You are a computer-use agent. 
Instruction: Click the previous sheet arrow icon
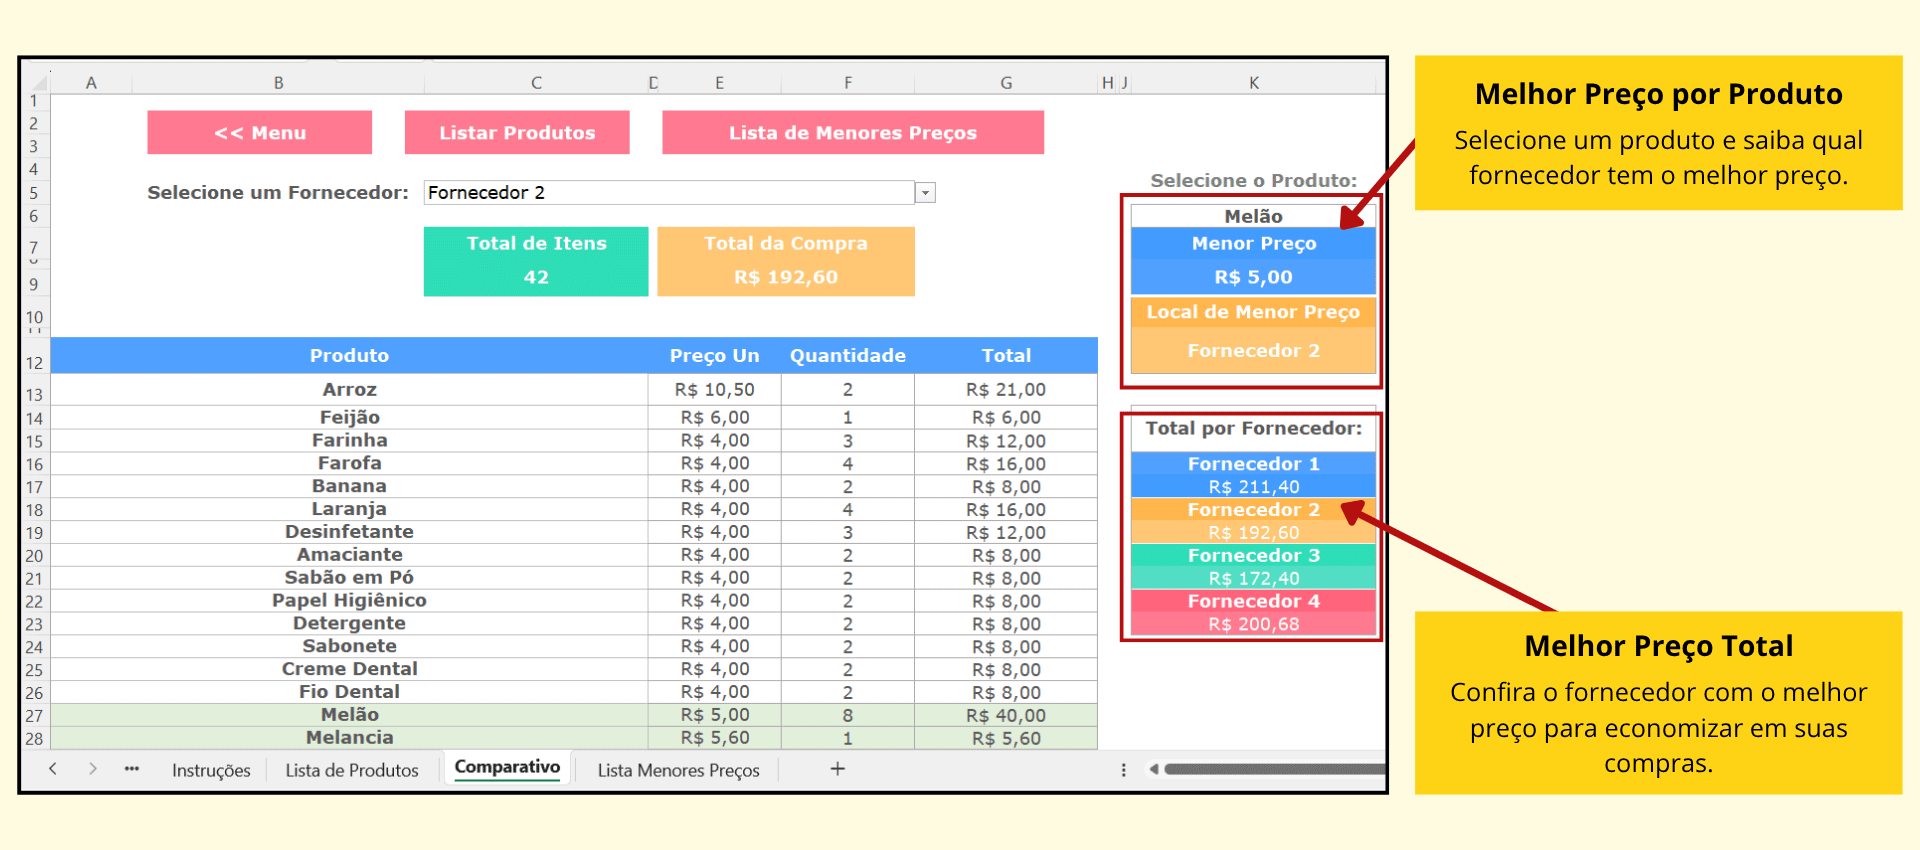53,769
